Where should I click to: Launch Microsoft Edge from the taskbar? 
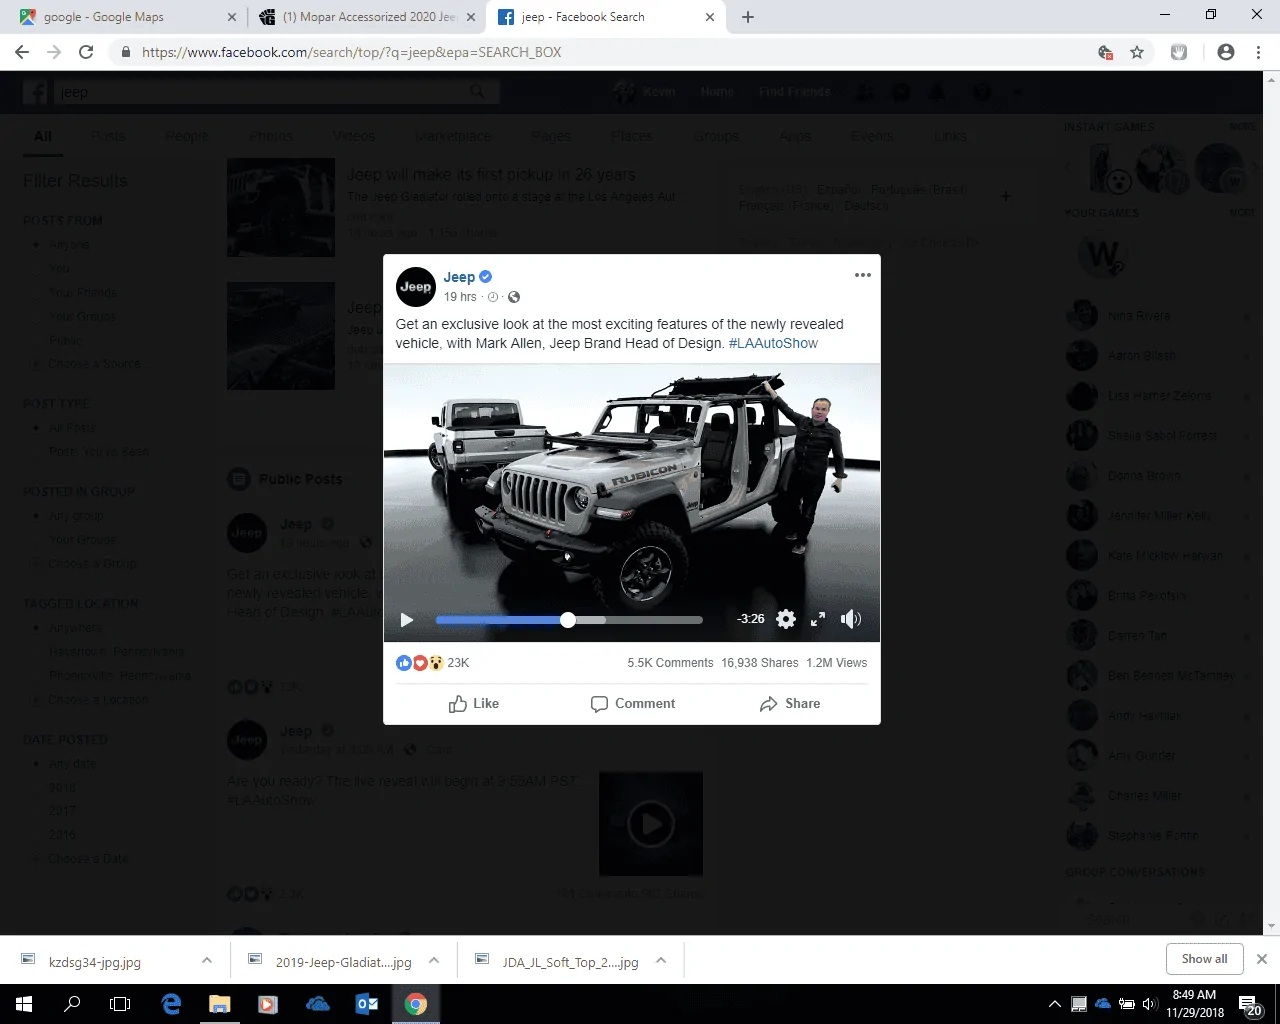171,1004
